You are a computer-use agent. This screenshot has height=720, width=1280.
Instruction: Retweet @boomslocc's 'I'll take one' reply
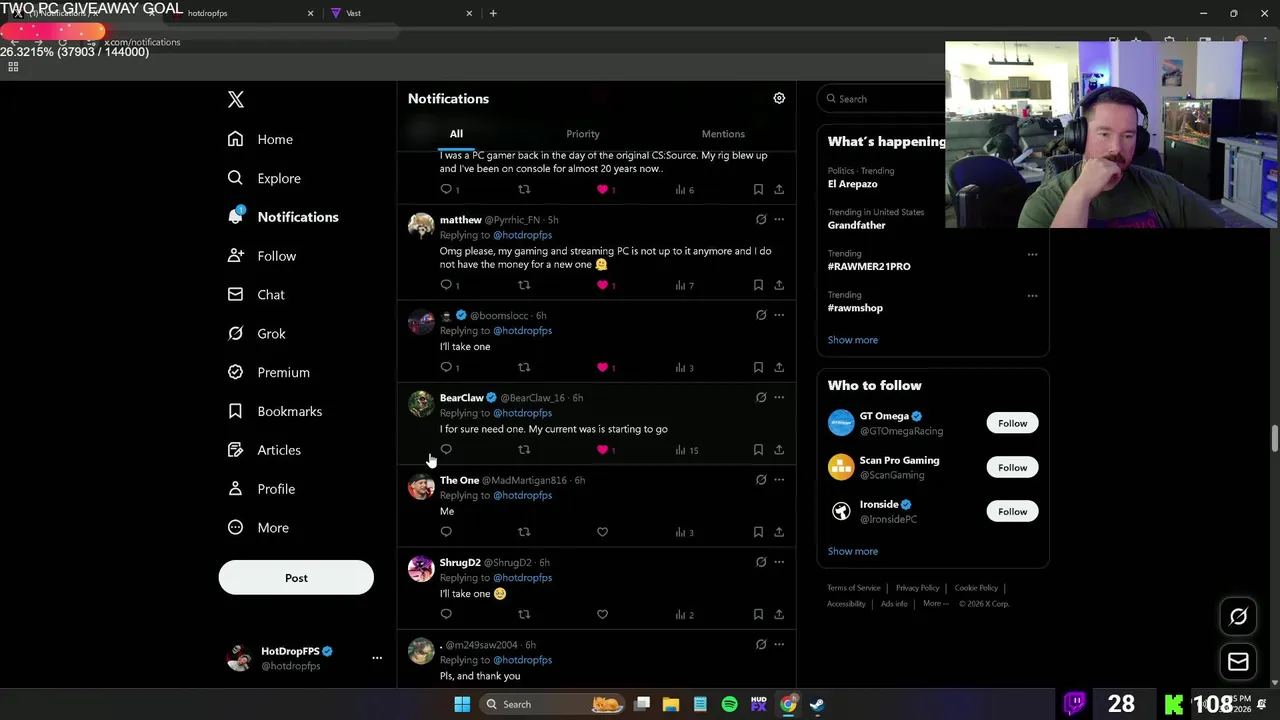tap(524, 367)
